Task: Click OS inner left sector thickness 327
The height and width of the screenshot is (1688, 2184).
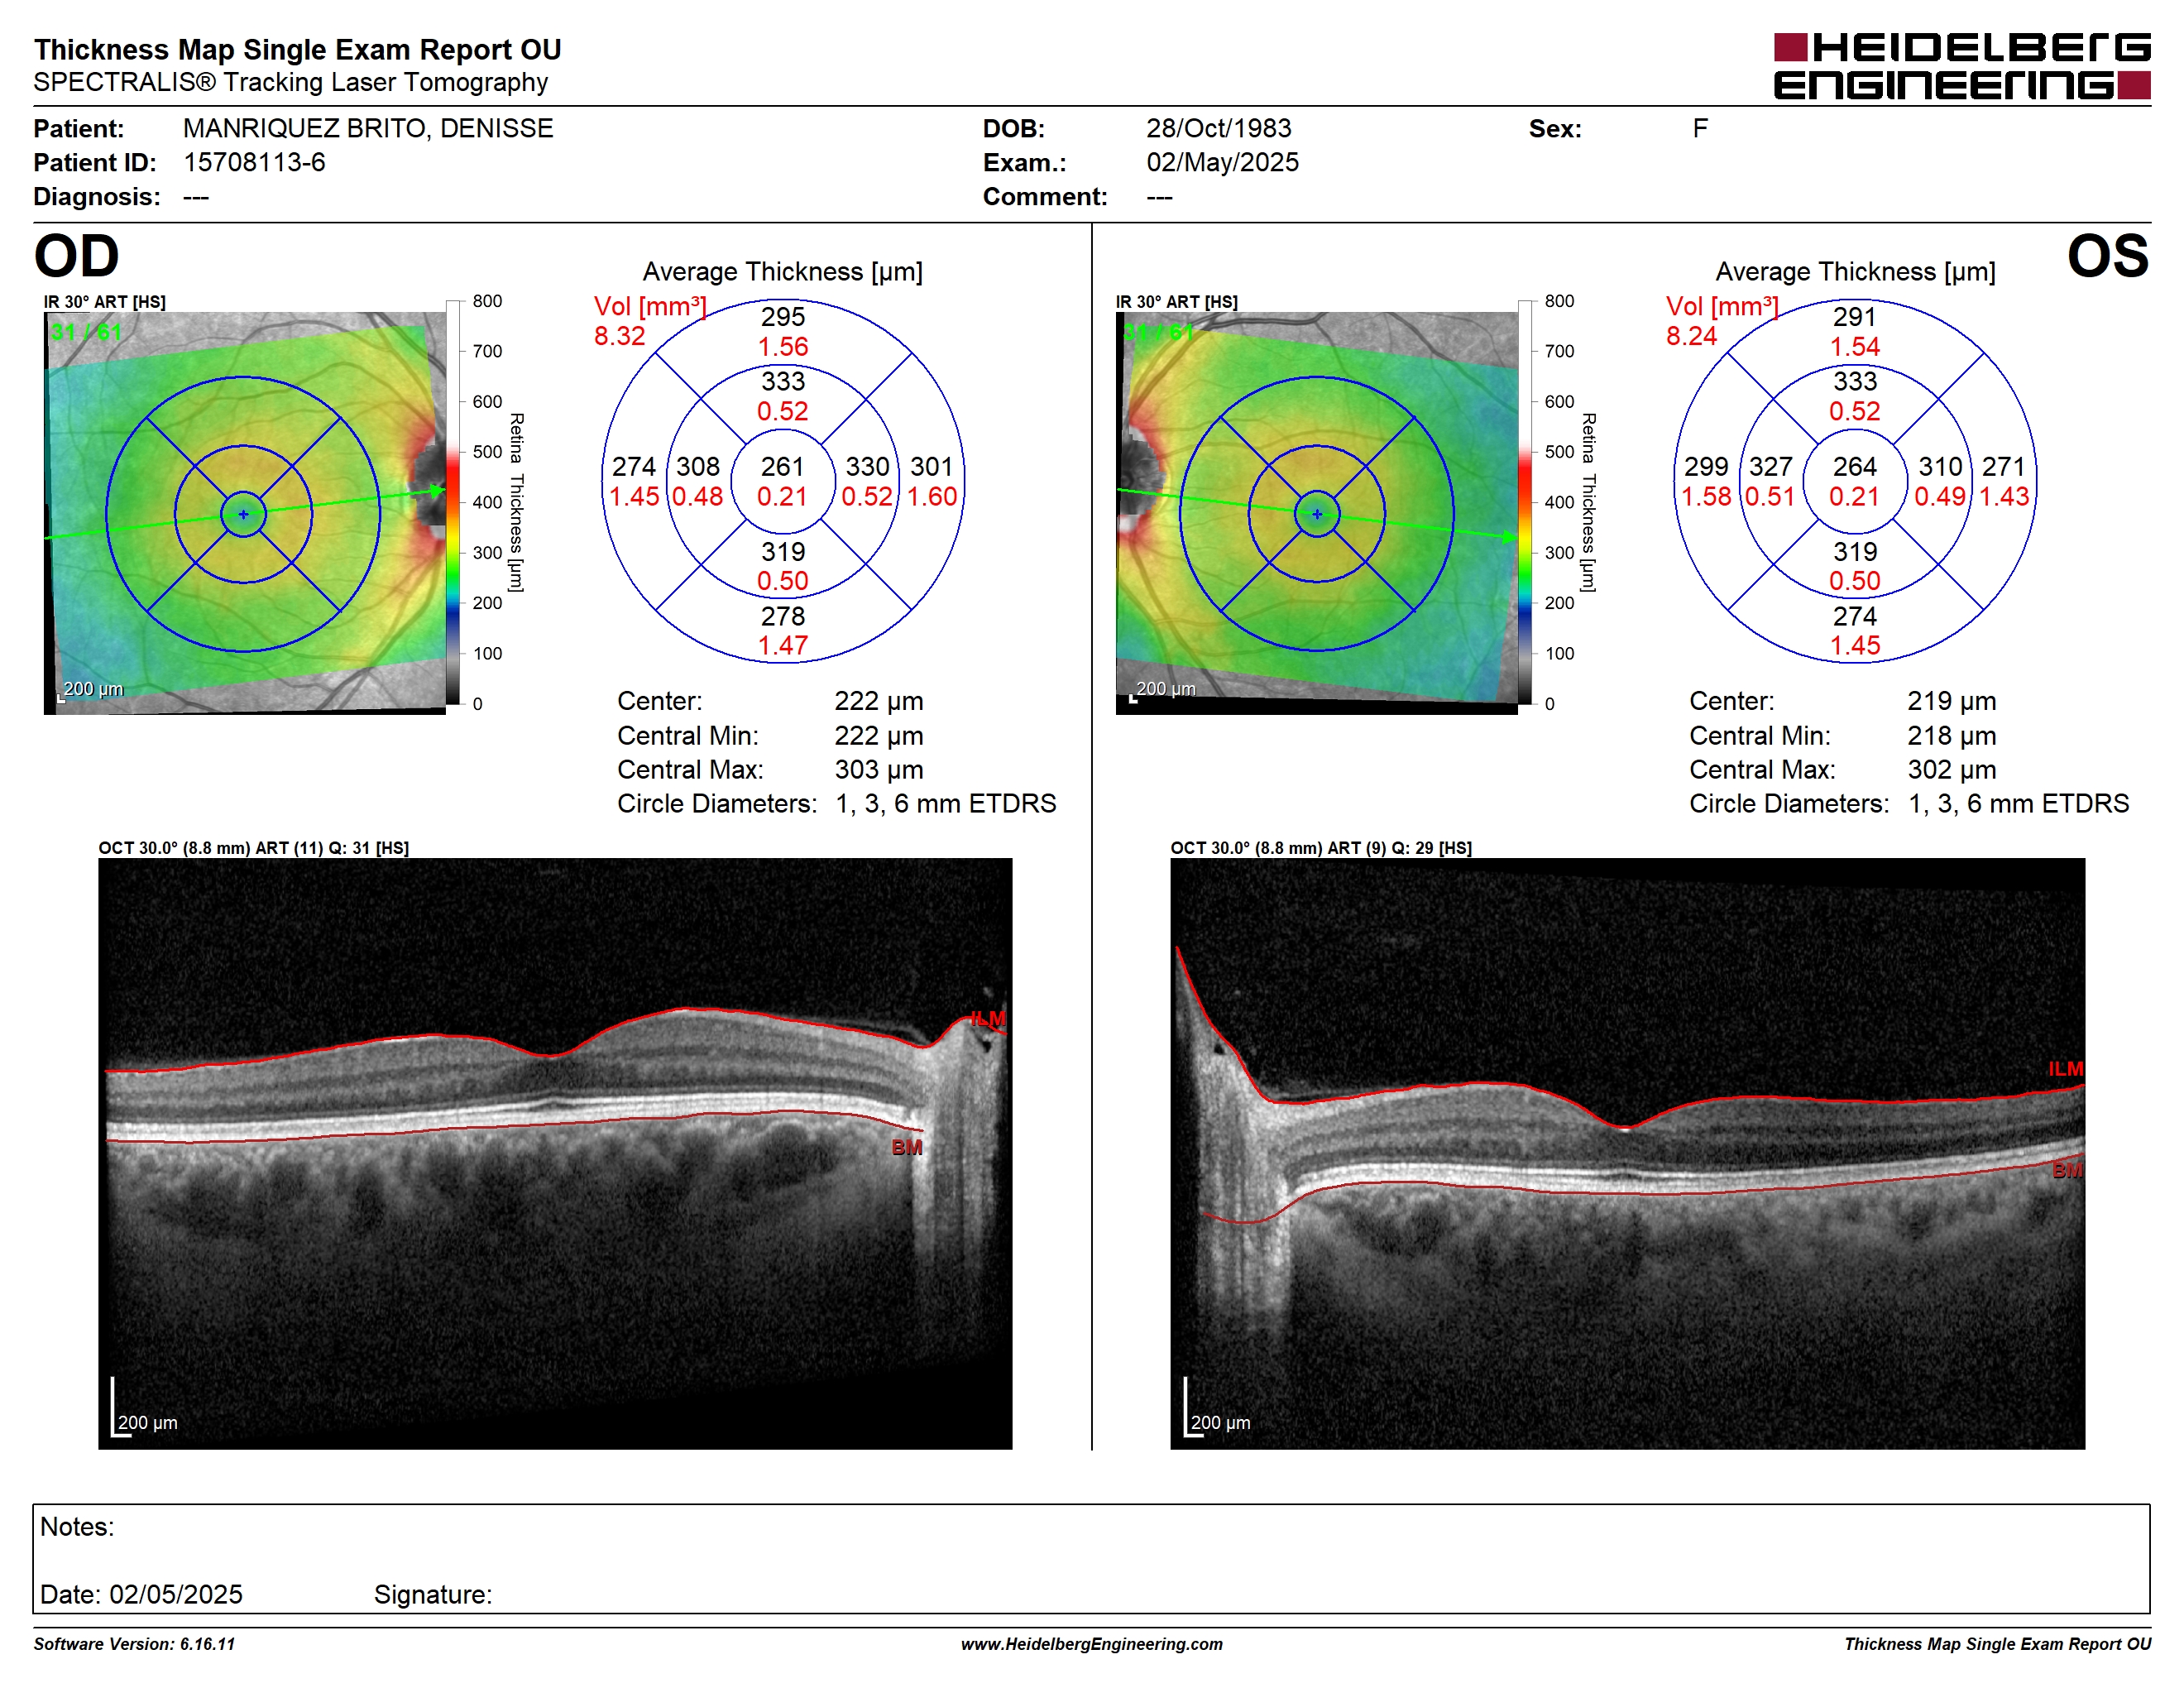Action: tap(1770, 466)
